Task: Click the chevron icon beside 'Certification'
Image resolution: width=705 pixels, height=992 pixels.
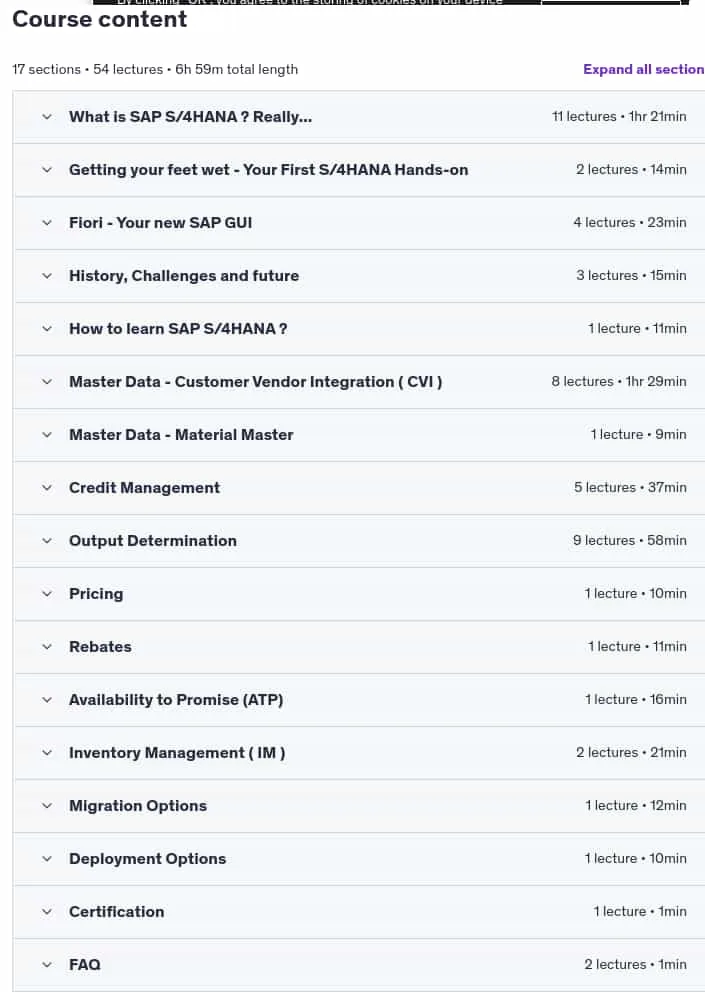Action: pyautogui.click(x=47, y=912)
